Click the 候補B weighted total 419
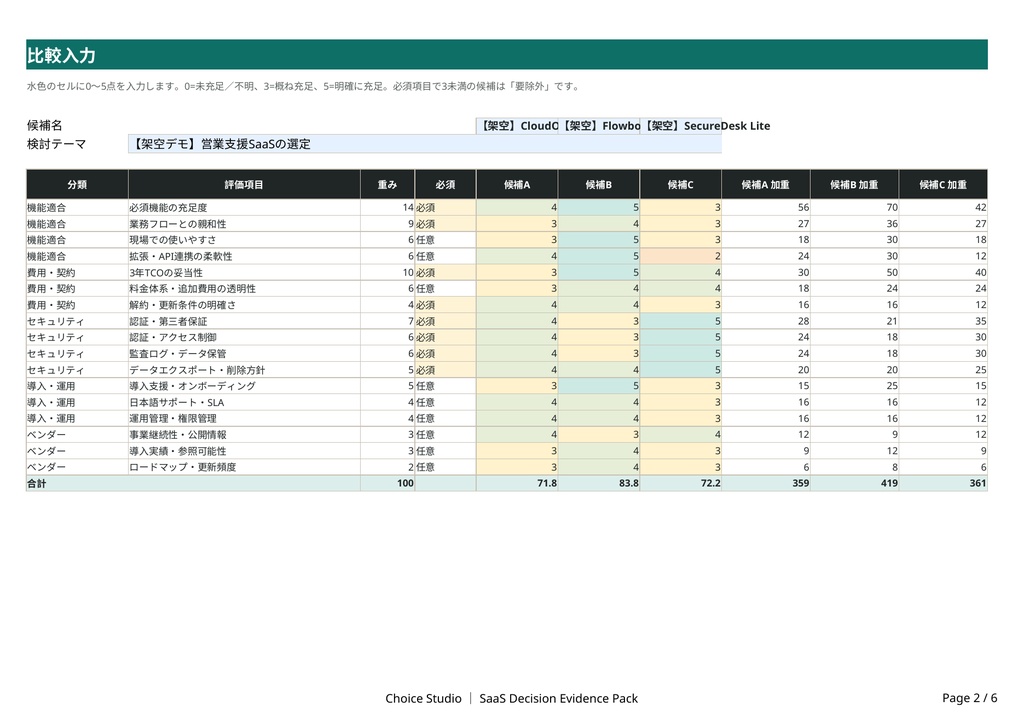 (x=854, y=483)
